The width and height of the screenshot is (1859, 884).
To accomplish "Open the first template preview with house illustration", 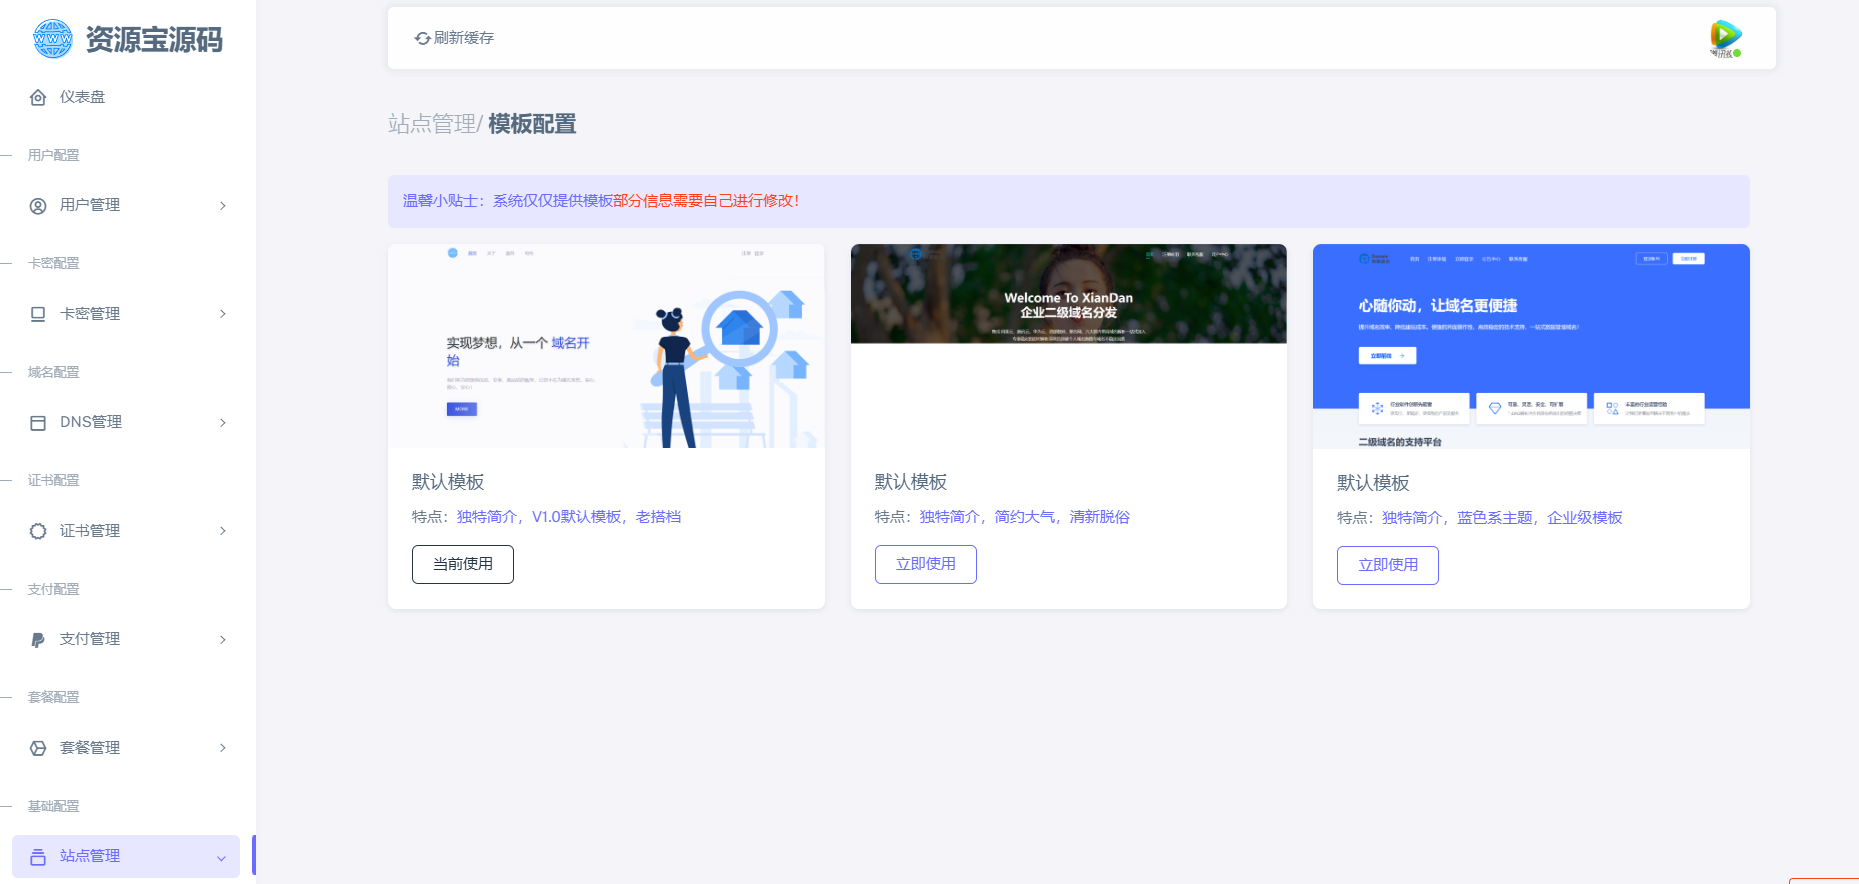I will click(606, 346).
